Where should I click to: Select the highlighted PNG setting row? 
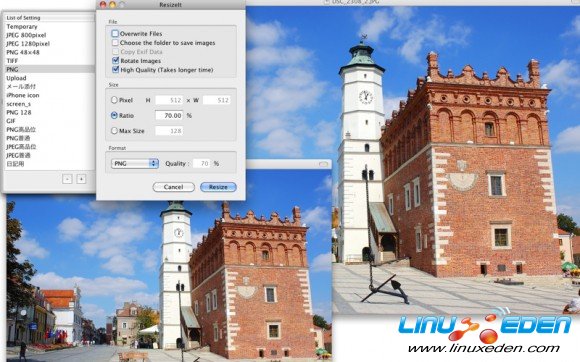click(x=50, y=69)
